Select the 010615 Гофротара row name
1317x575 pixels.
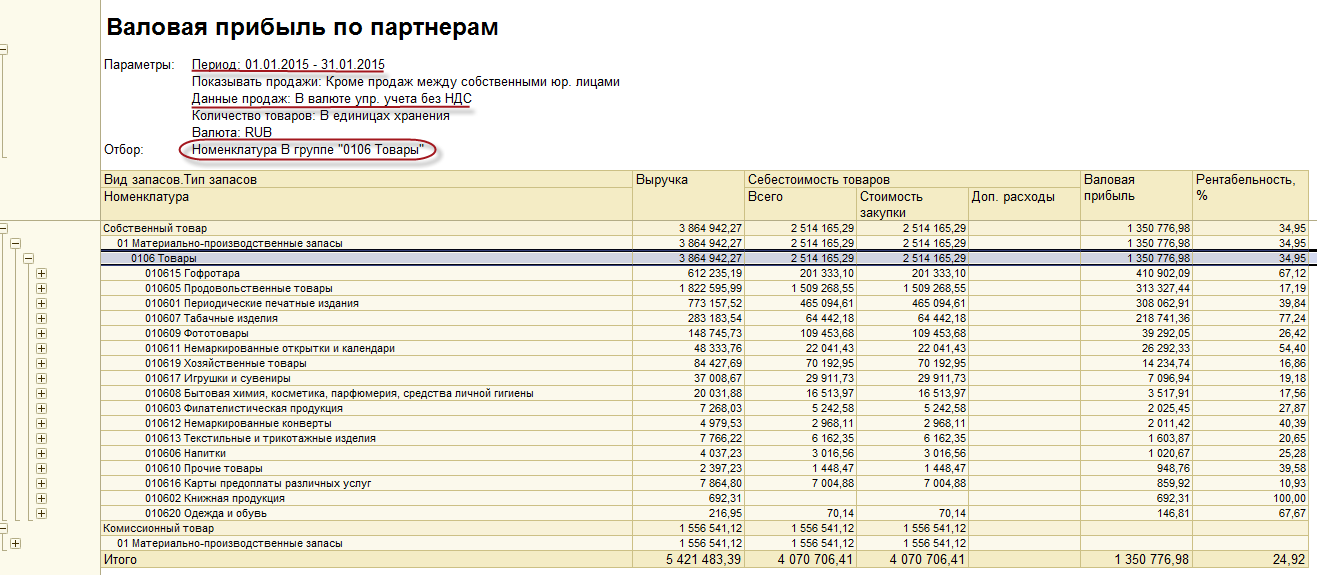click(192, 273)
